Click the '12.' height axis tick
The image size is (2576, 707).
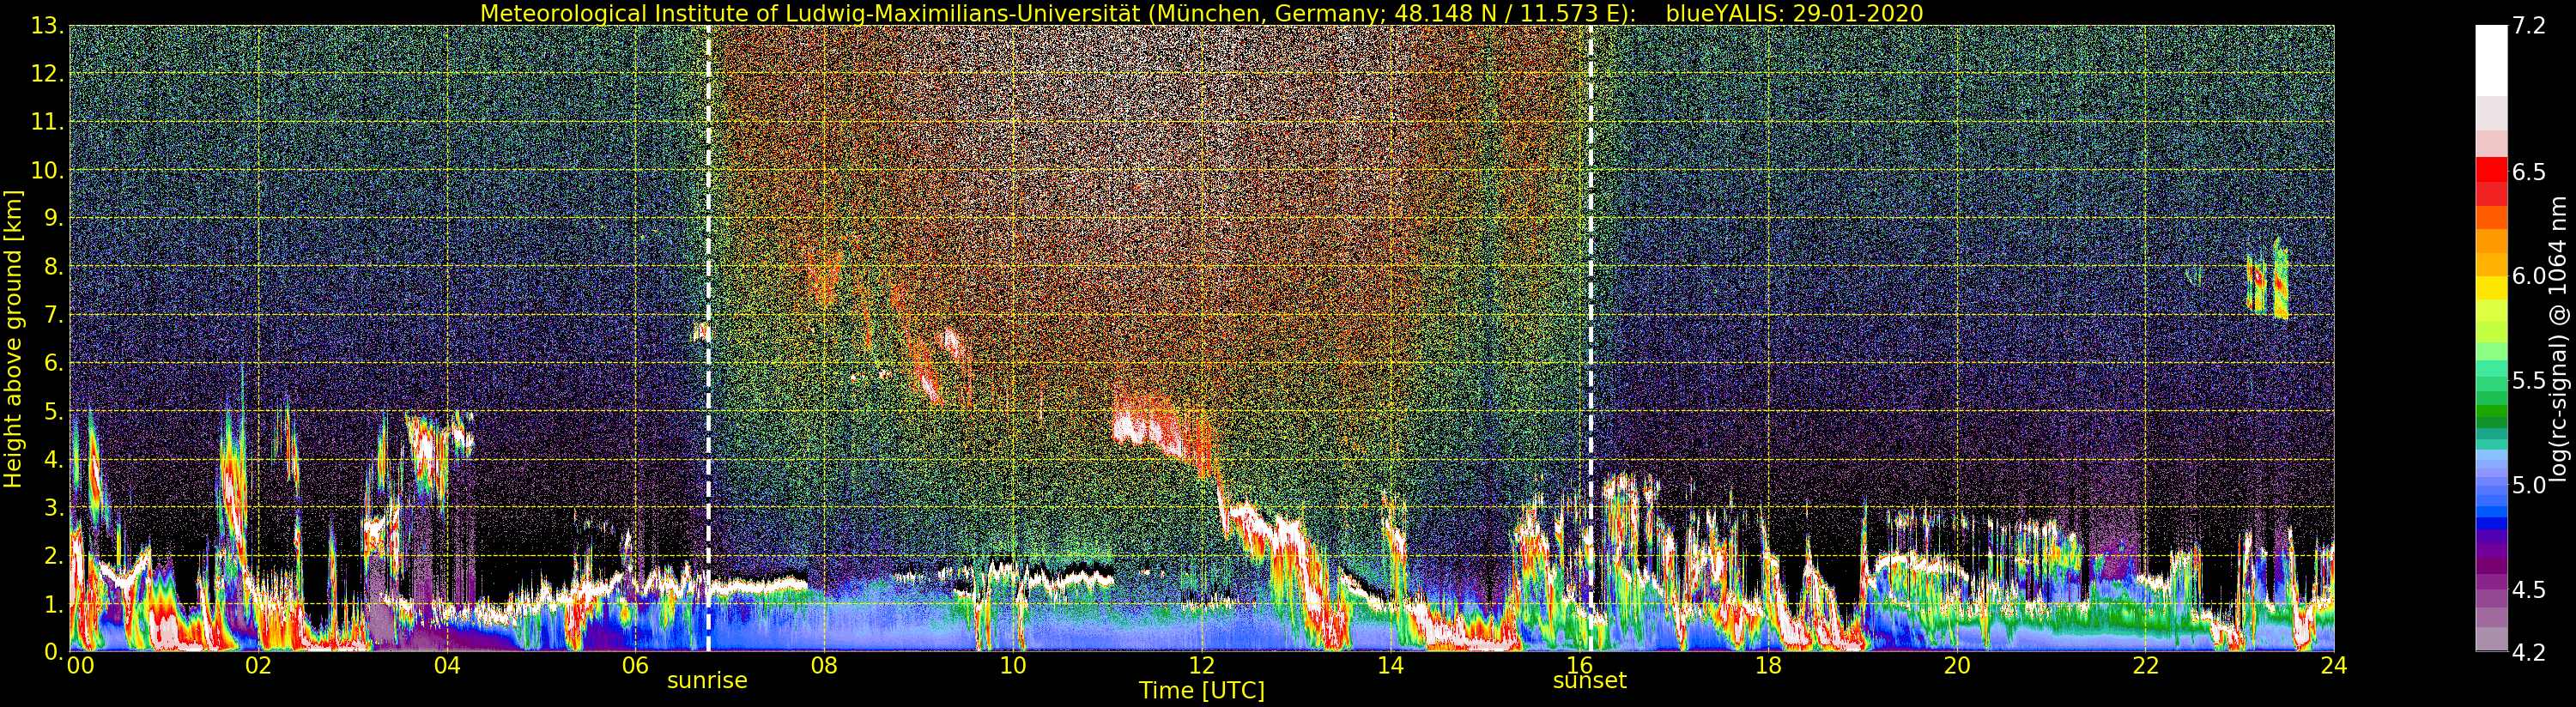[x=48, y=74]
